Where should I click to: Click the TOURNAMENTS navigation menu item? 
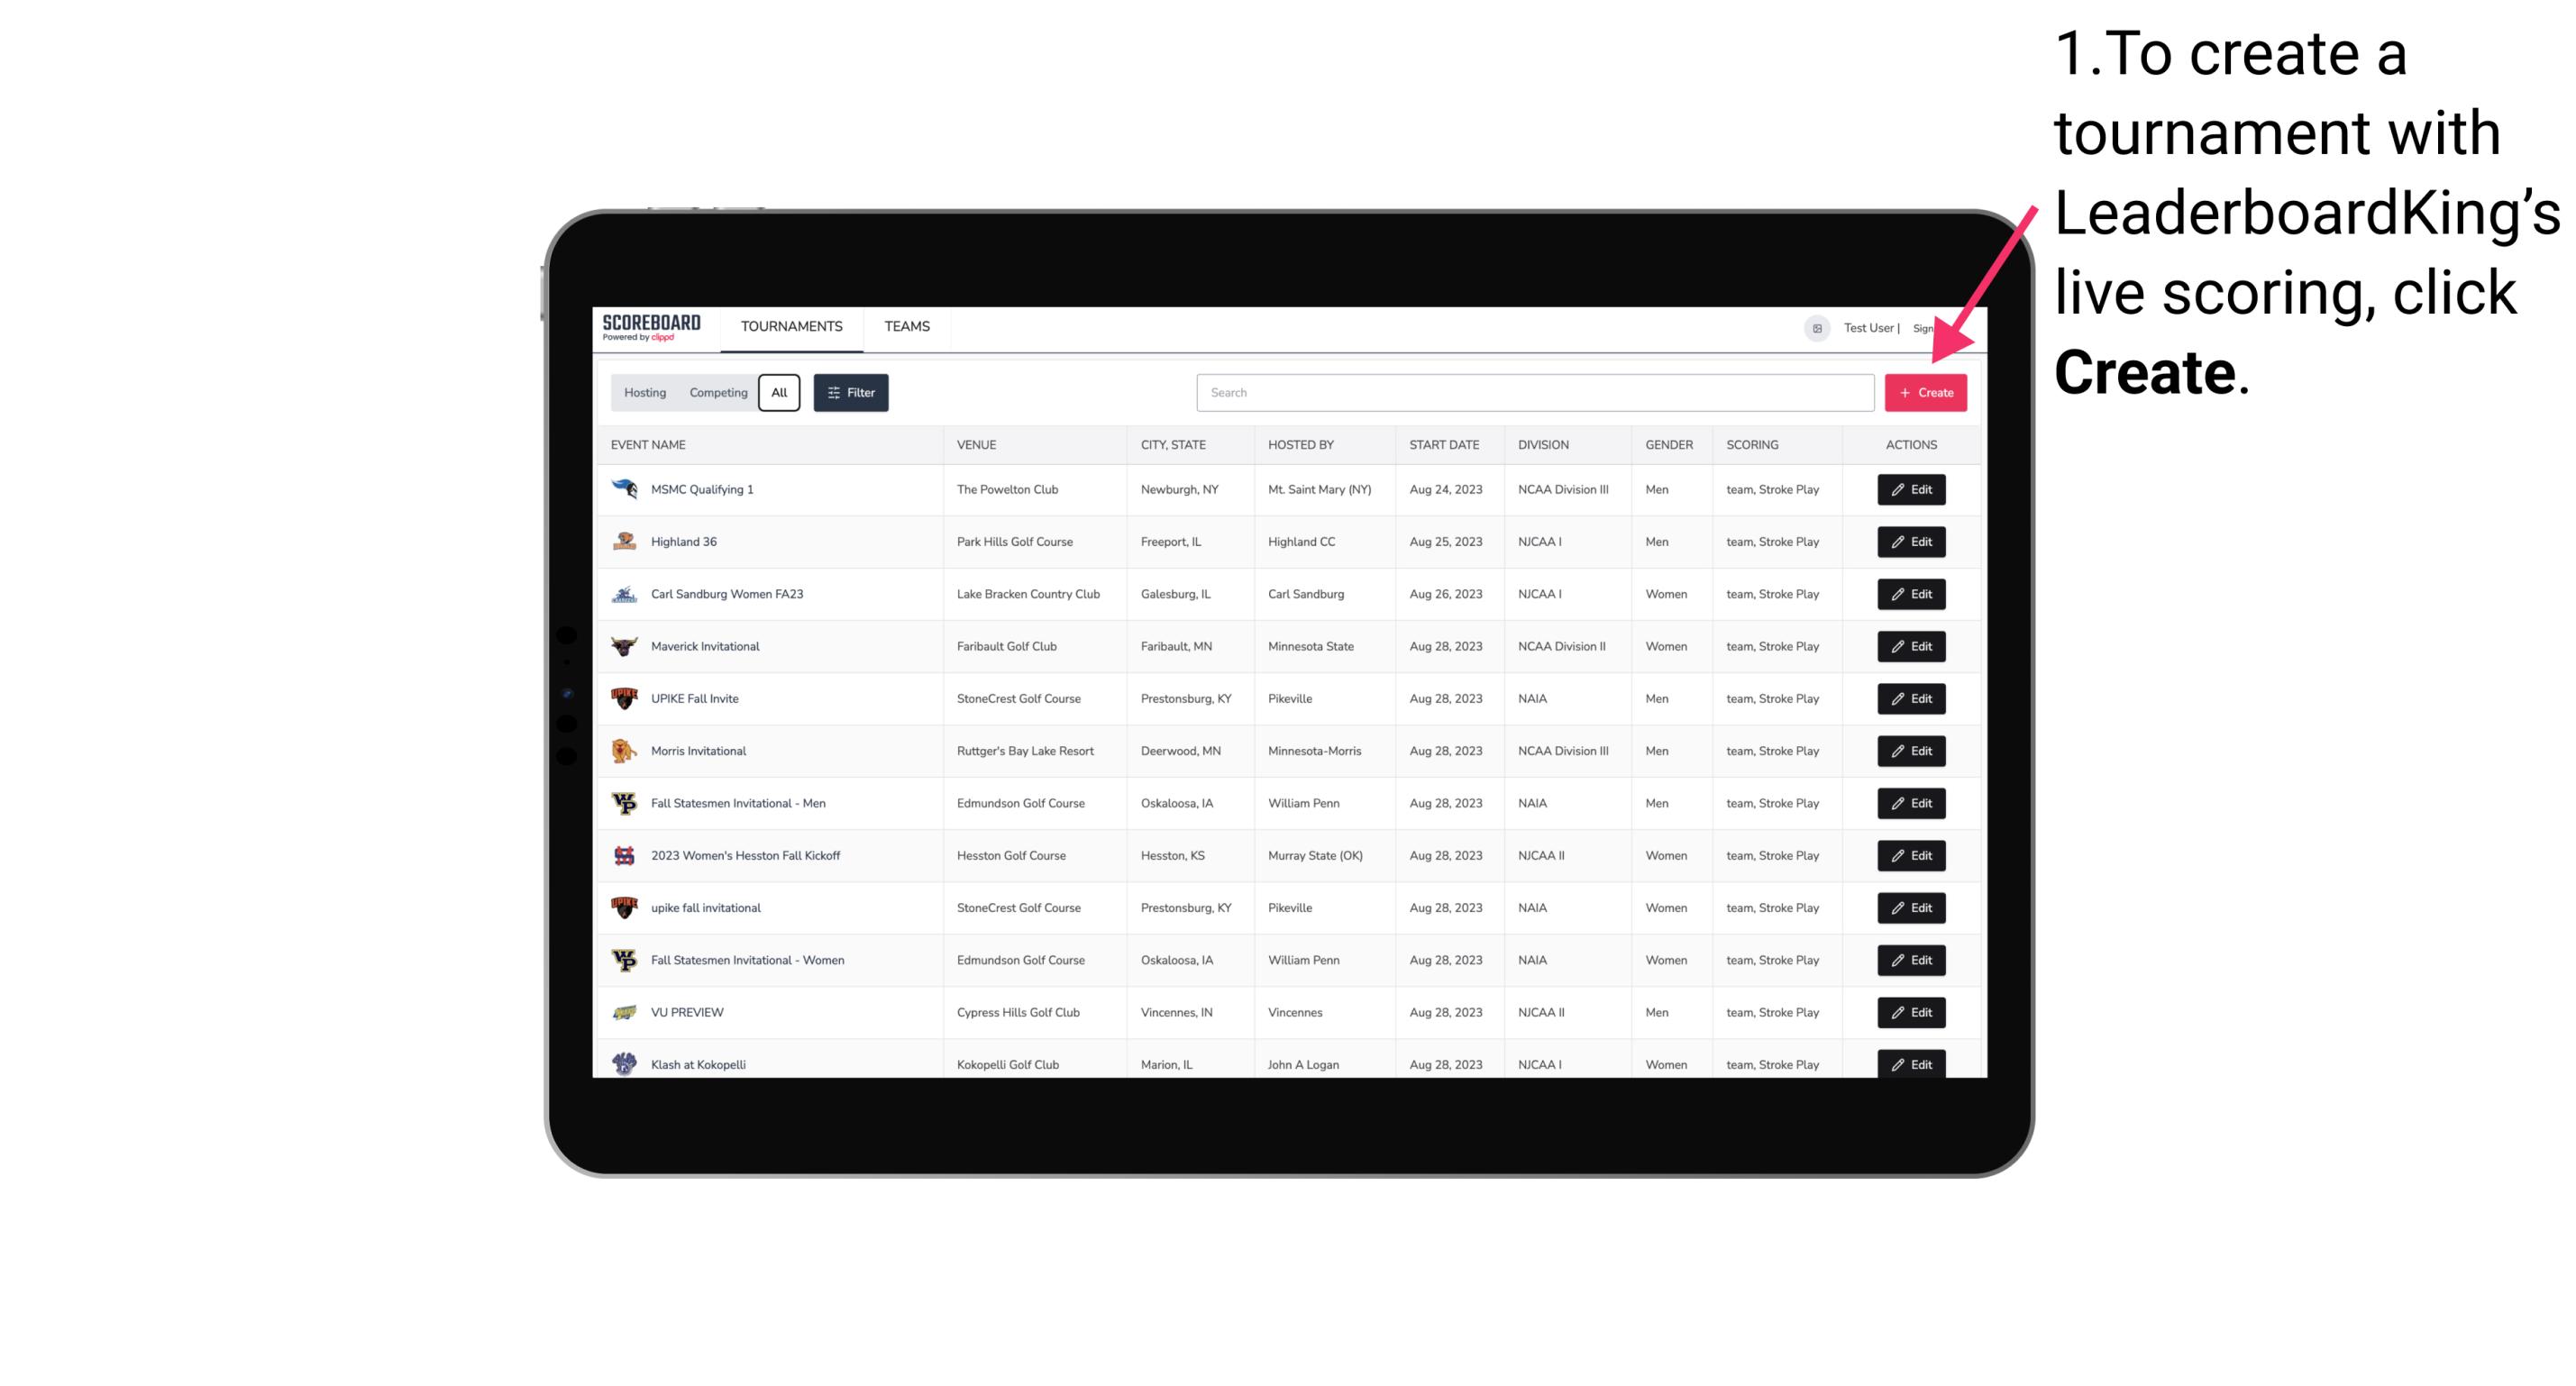point(790,326)
